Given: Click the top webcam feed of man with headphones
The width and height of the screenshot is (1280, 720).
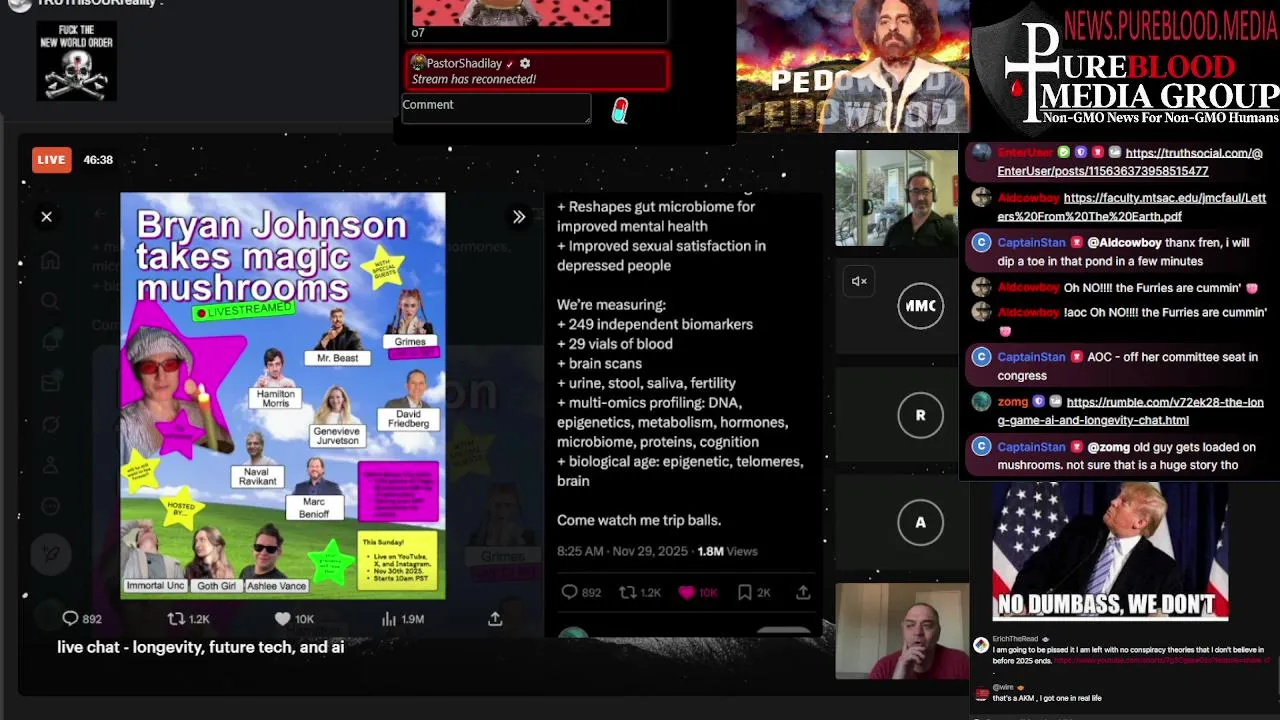Looking at the screenshot, I should tap(896, 198).
